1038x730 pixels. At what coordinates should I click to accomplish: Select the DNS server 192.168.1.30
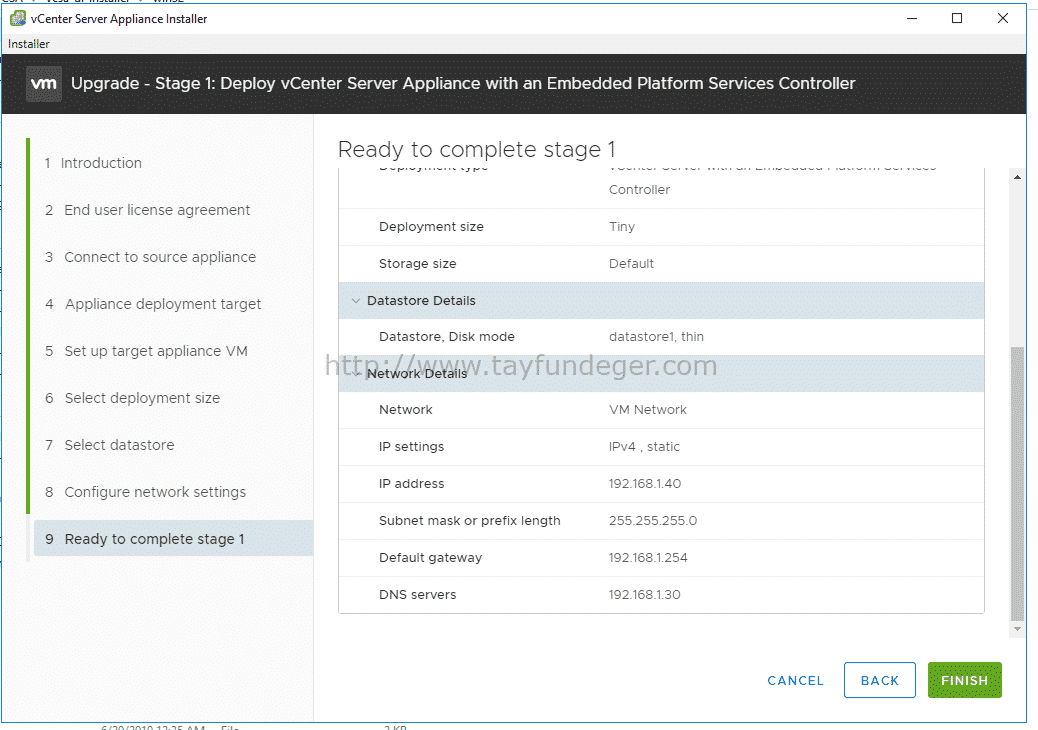click(645, 594)
